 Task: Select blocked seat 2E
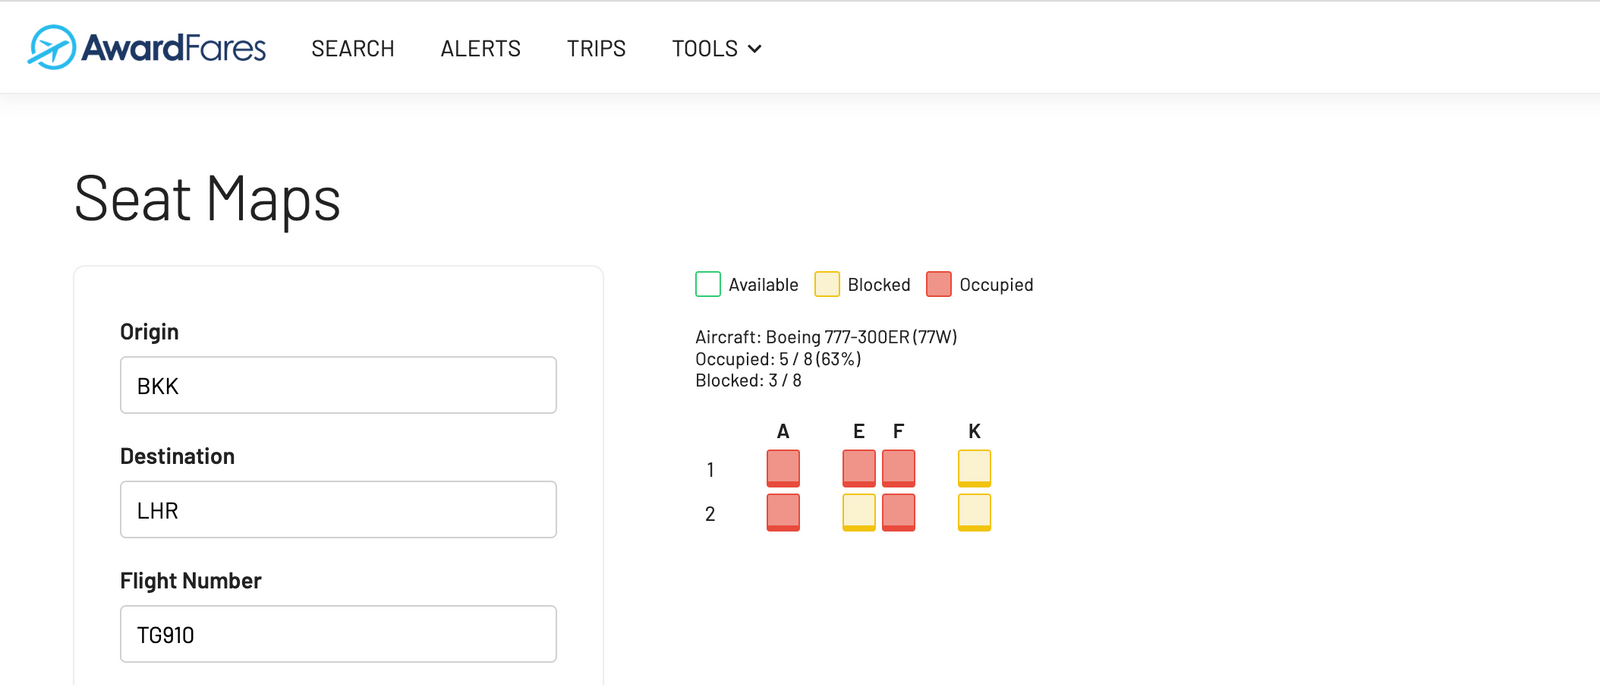pos(859,512)
